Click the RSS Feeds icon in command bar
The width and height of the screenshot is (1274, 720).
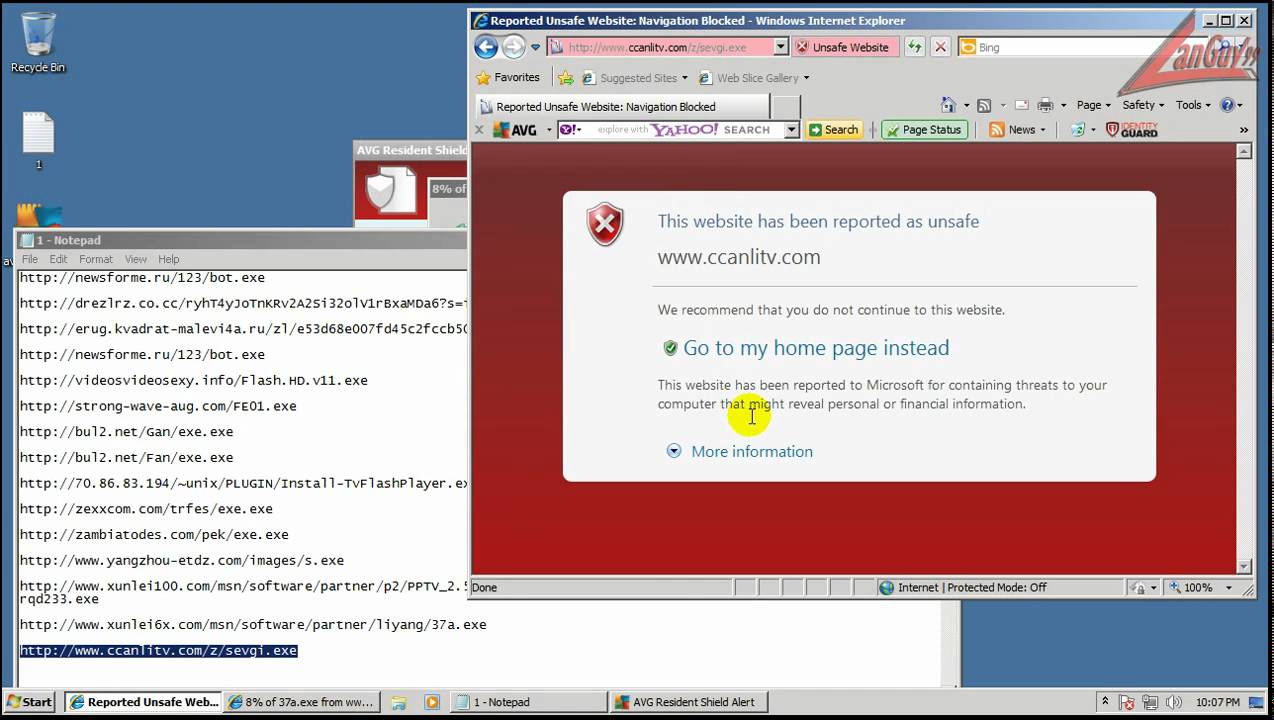[x=984, y=105]
